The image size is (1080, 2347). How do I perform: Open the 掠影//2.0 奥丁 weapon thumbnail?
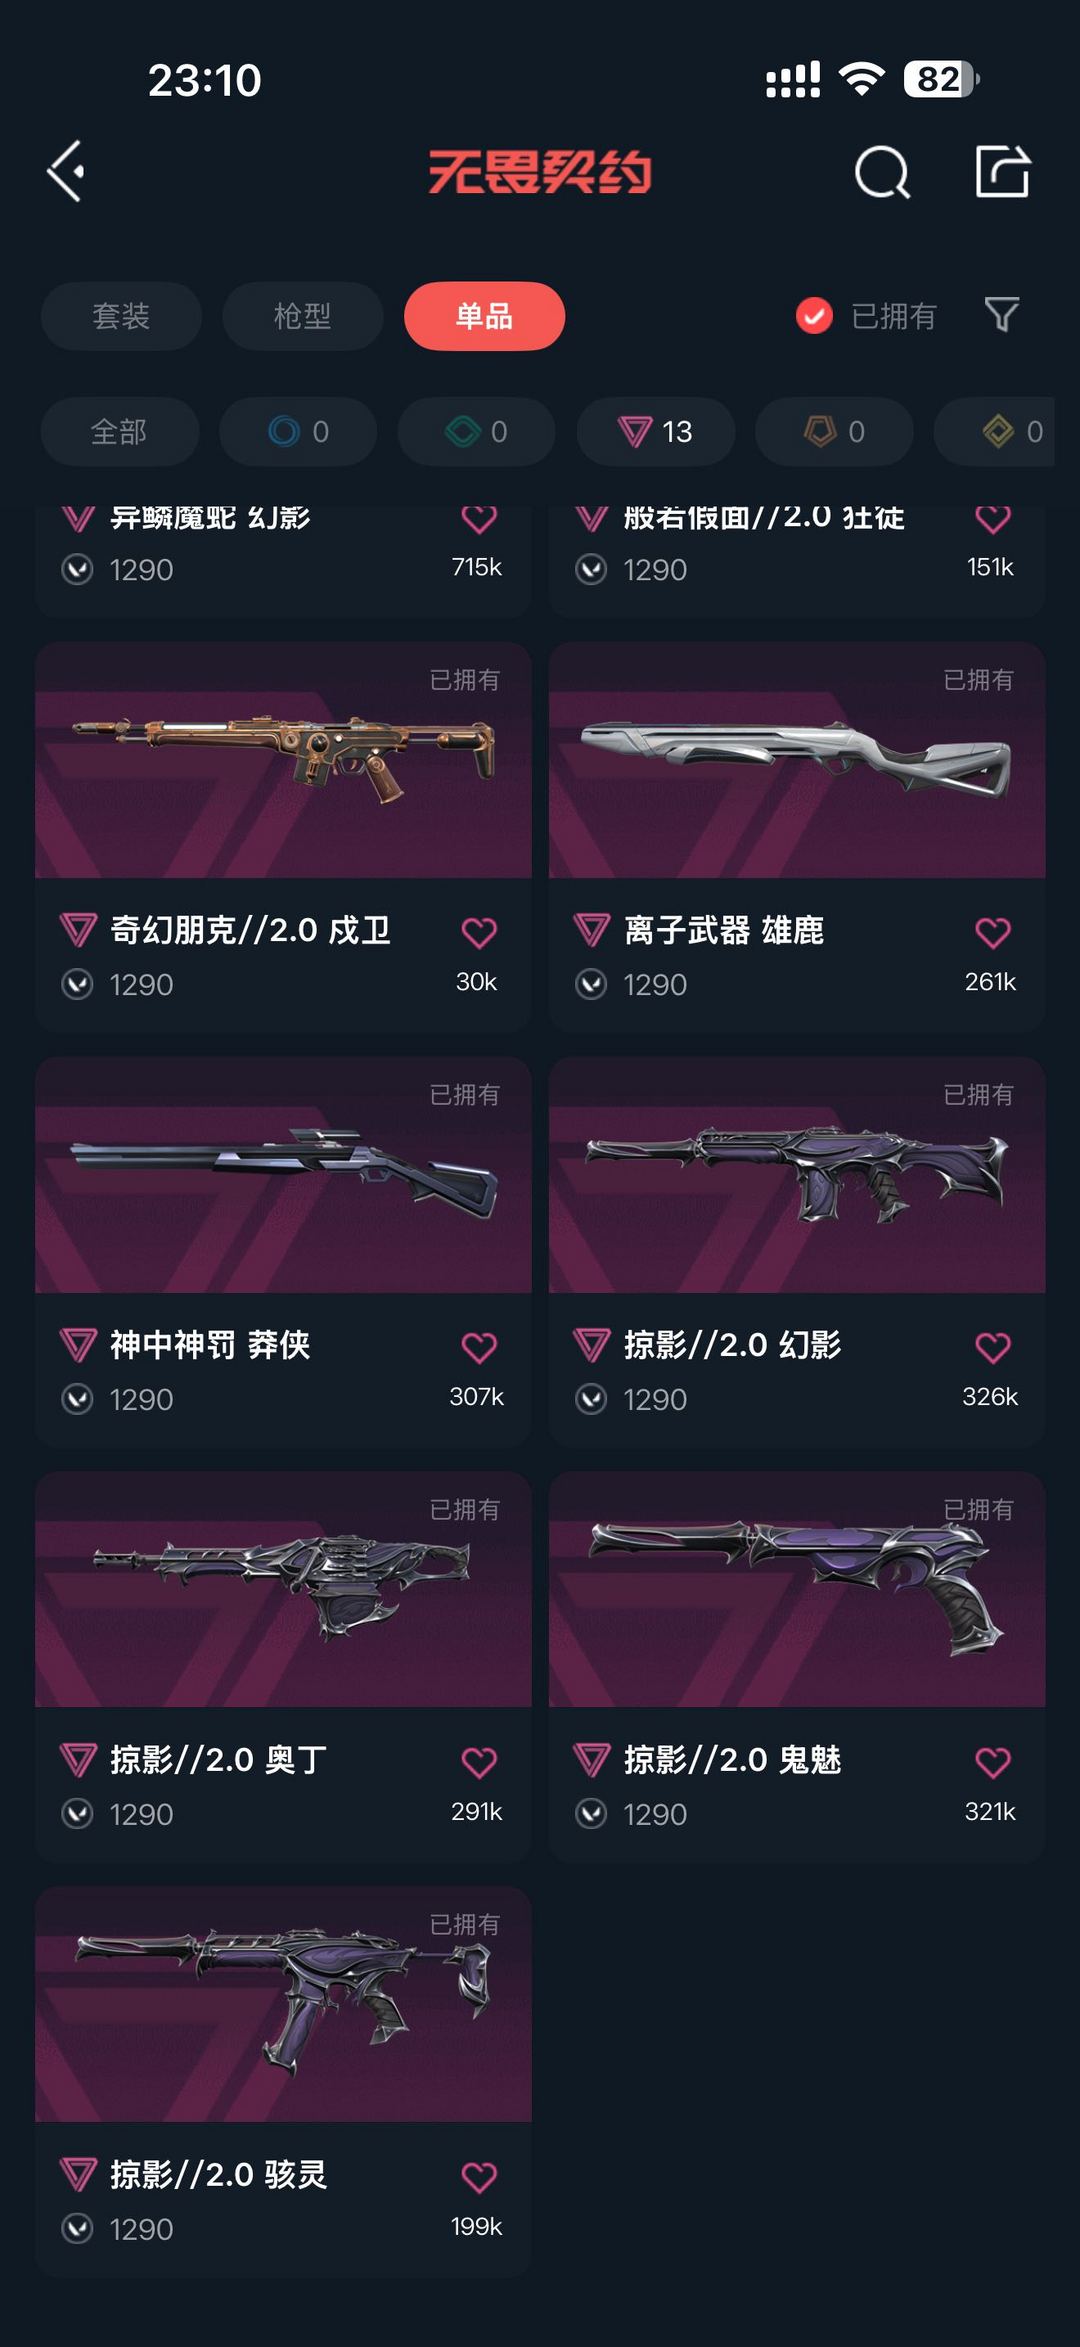[x=283, y=1589]
